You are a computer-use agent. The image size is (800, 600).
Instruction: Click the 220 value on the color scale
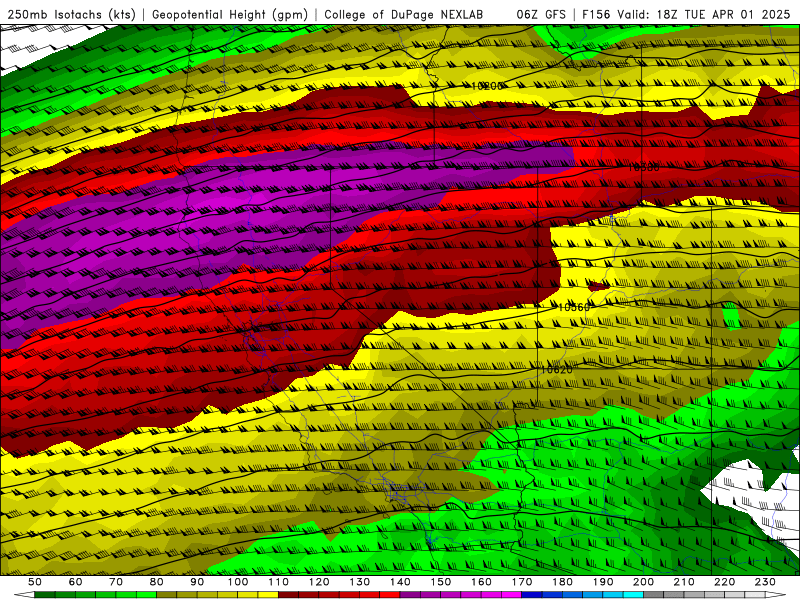point(724,582)
